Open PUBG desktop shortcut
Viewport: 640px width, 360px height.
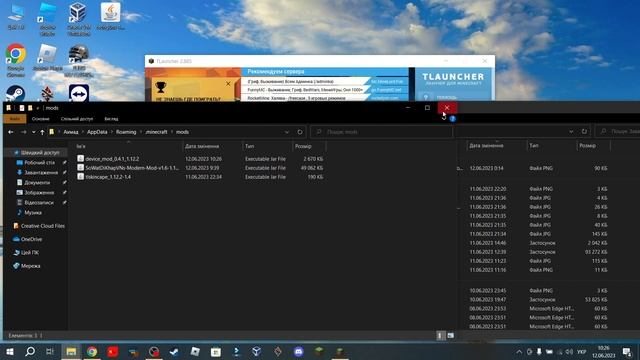coord(79,60)
